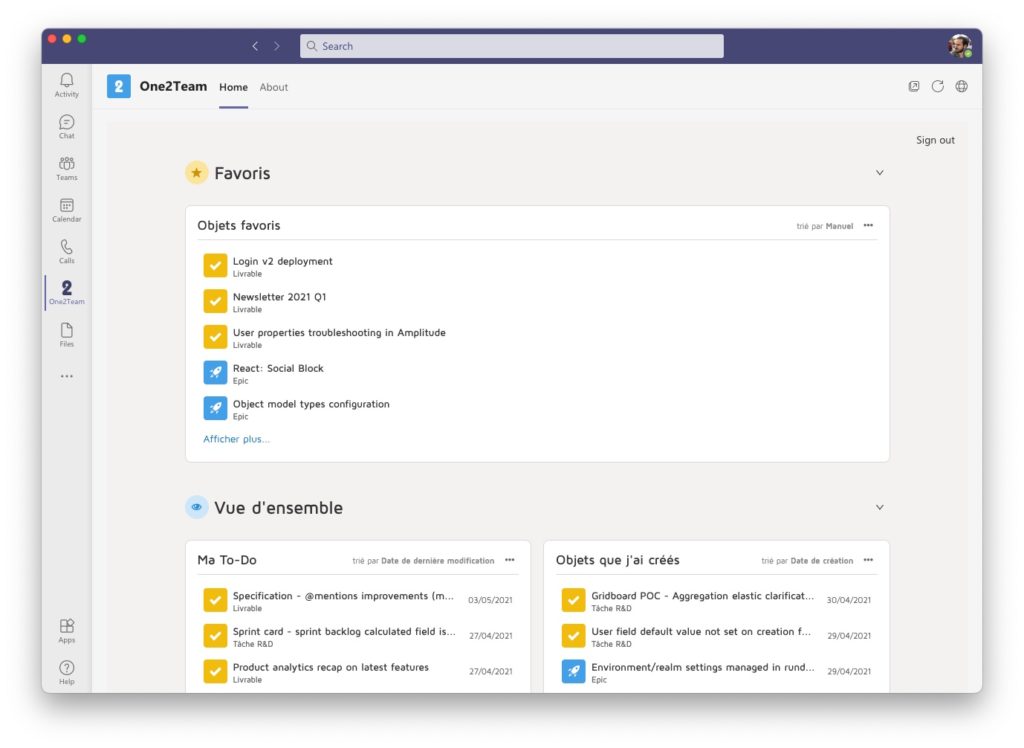This screenshot has height=748, width=1024.
Task: Click Afficher plus link
Action: click(236, 439)
